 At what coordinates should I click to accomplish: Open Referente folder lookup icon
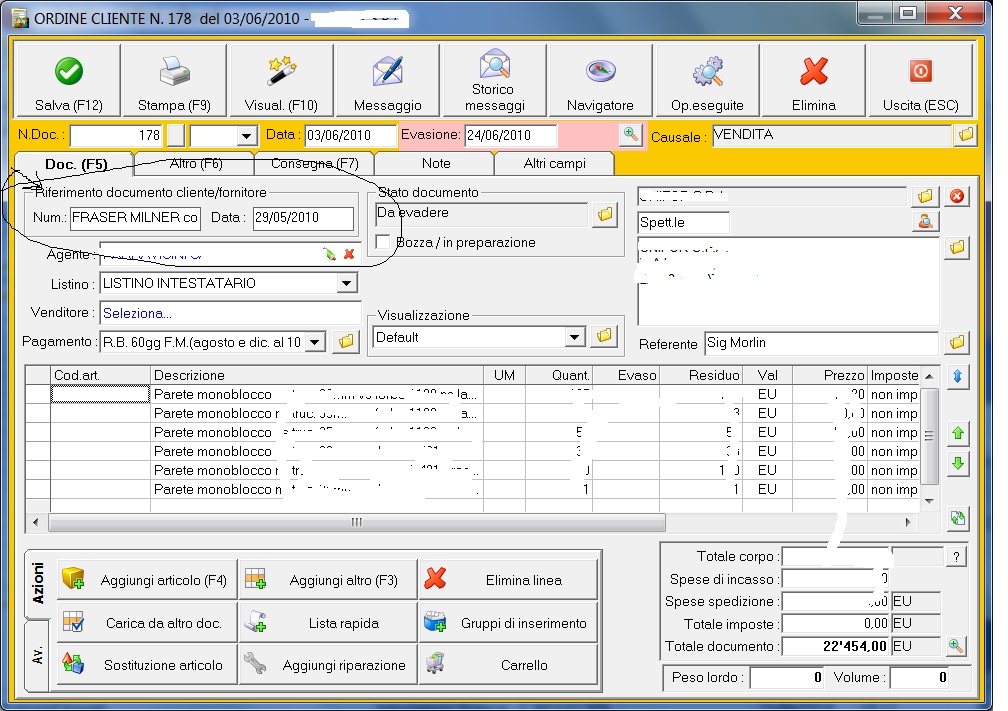(x=957, y=343)
